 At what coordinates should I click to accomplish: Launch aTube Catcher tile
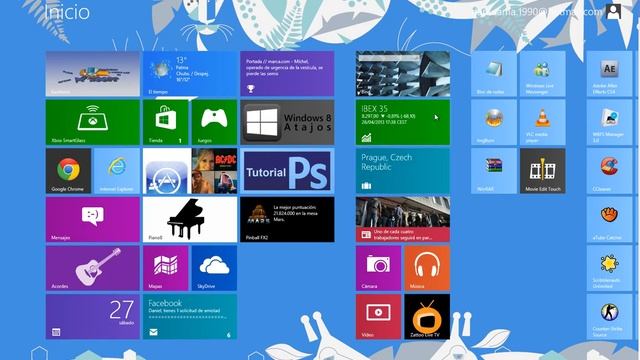pos(609,220)
